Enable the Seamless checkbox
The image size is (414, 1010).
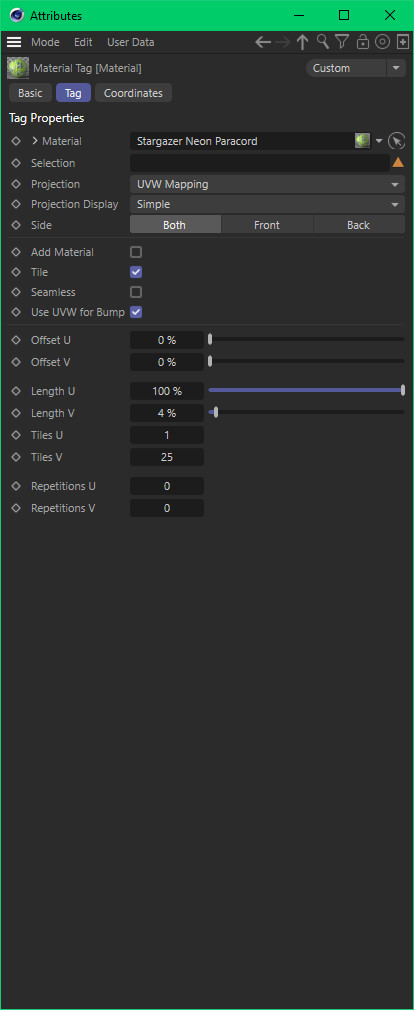click(x=136, y=292)
